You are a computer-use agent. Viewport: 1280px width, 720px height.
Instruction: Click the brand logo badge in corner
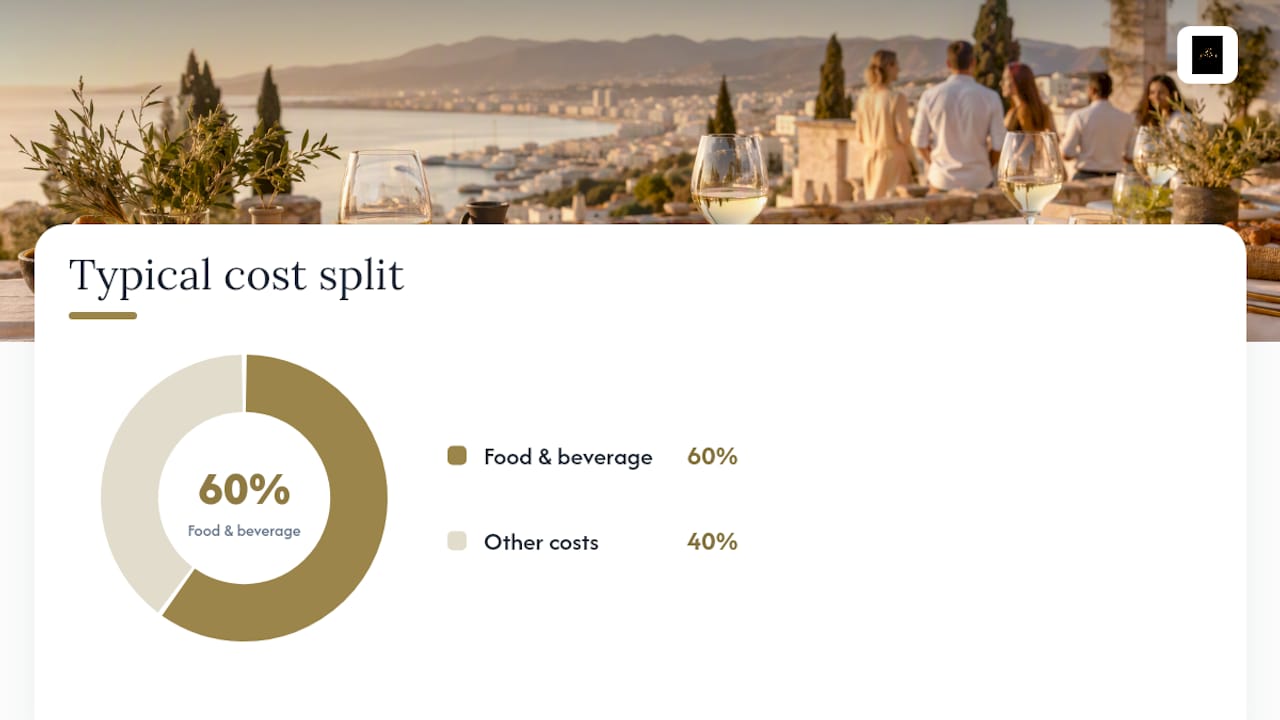pos(1207,55)
